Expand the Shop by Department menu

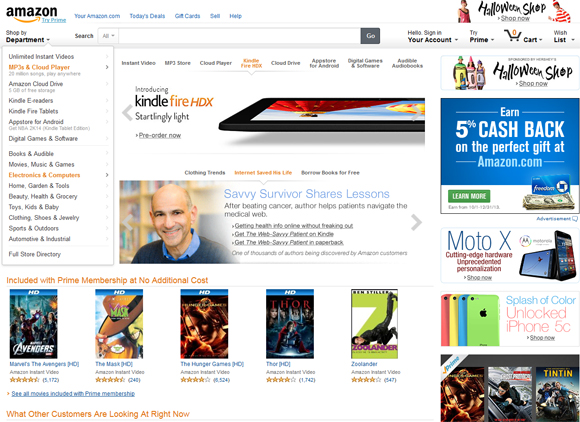coord(28,37)
